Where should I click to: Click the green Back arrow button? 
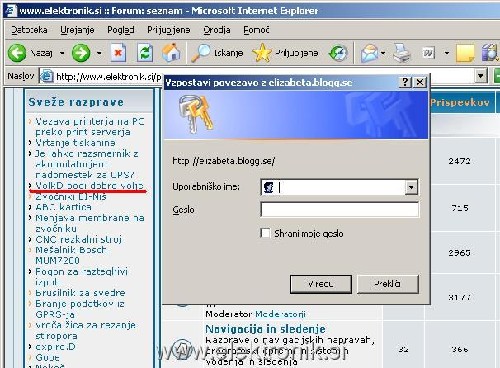(17, 53)
